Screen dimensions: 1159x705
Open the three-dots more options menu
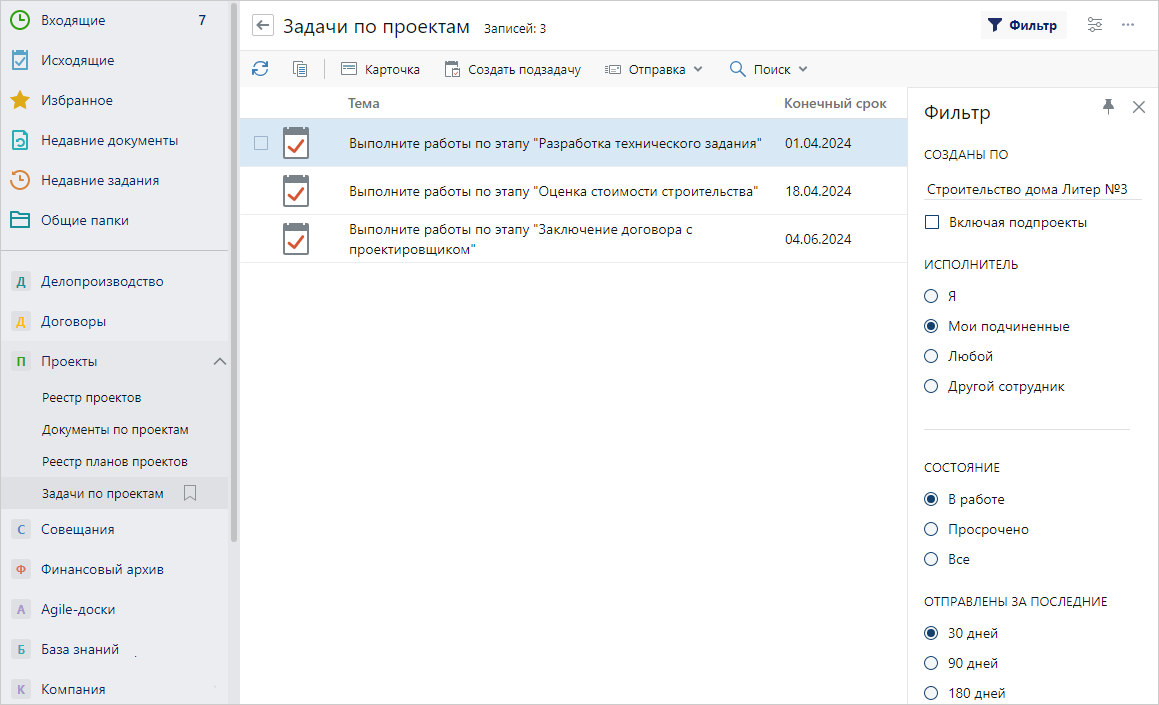(x=1128, y=25)
